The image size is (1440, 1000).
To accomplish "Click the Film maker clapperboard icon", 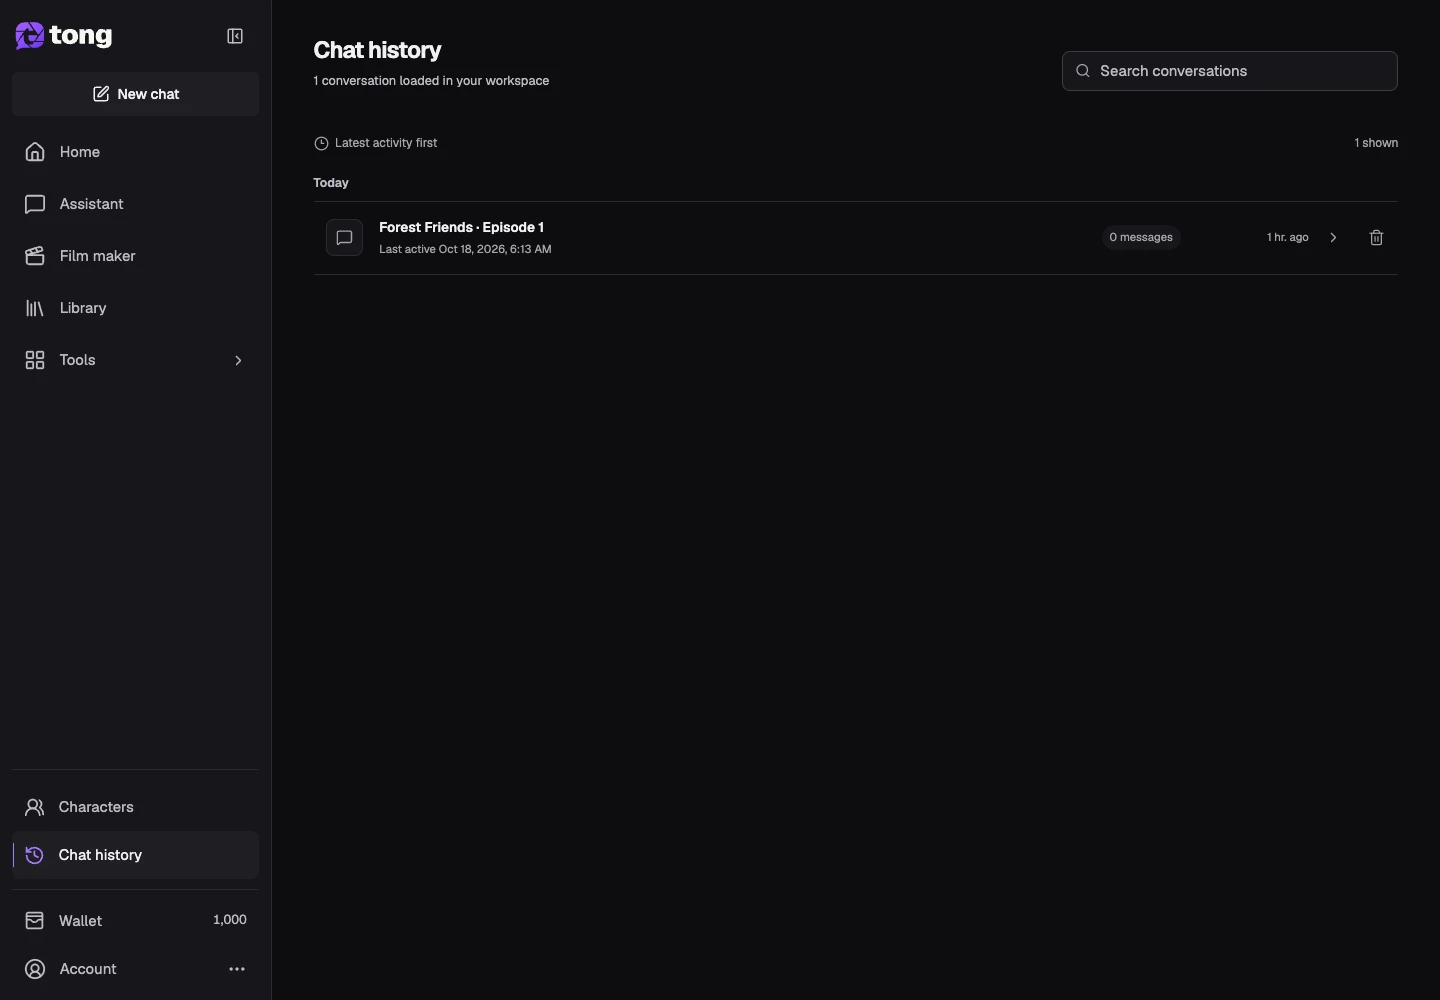I will [x=35, y=256].
